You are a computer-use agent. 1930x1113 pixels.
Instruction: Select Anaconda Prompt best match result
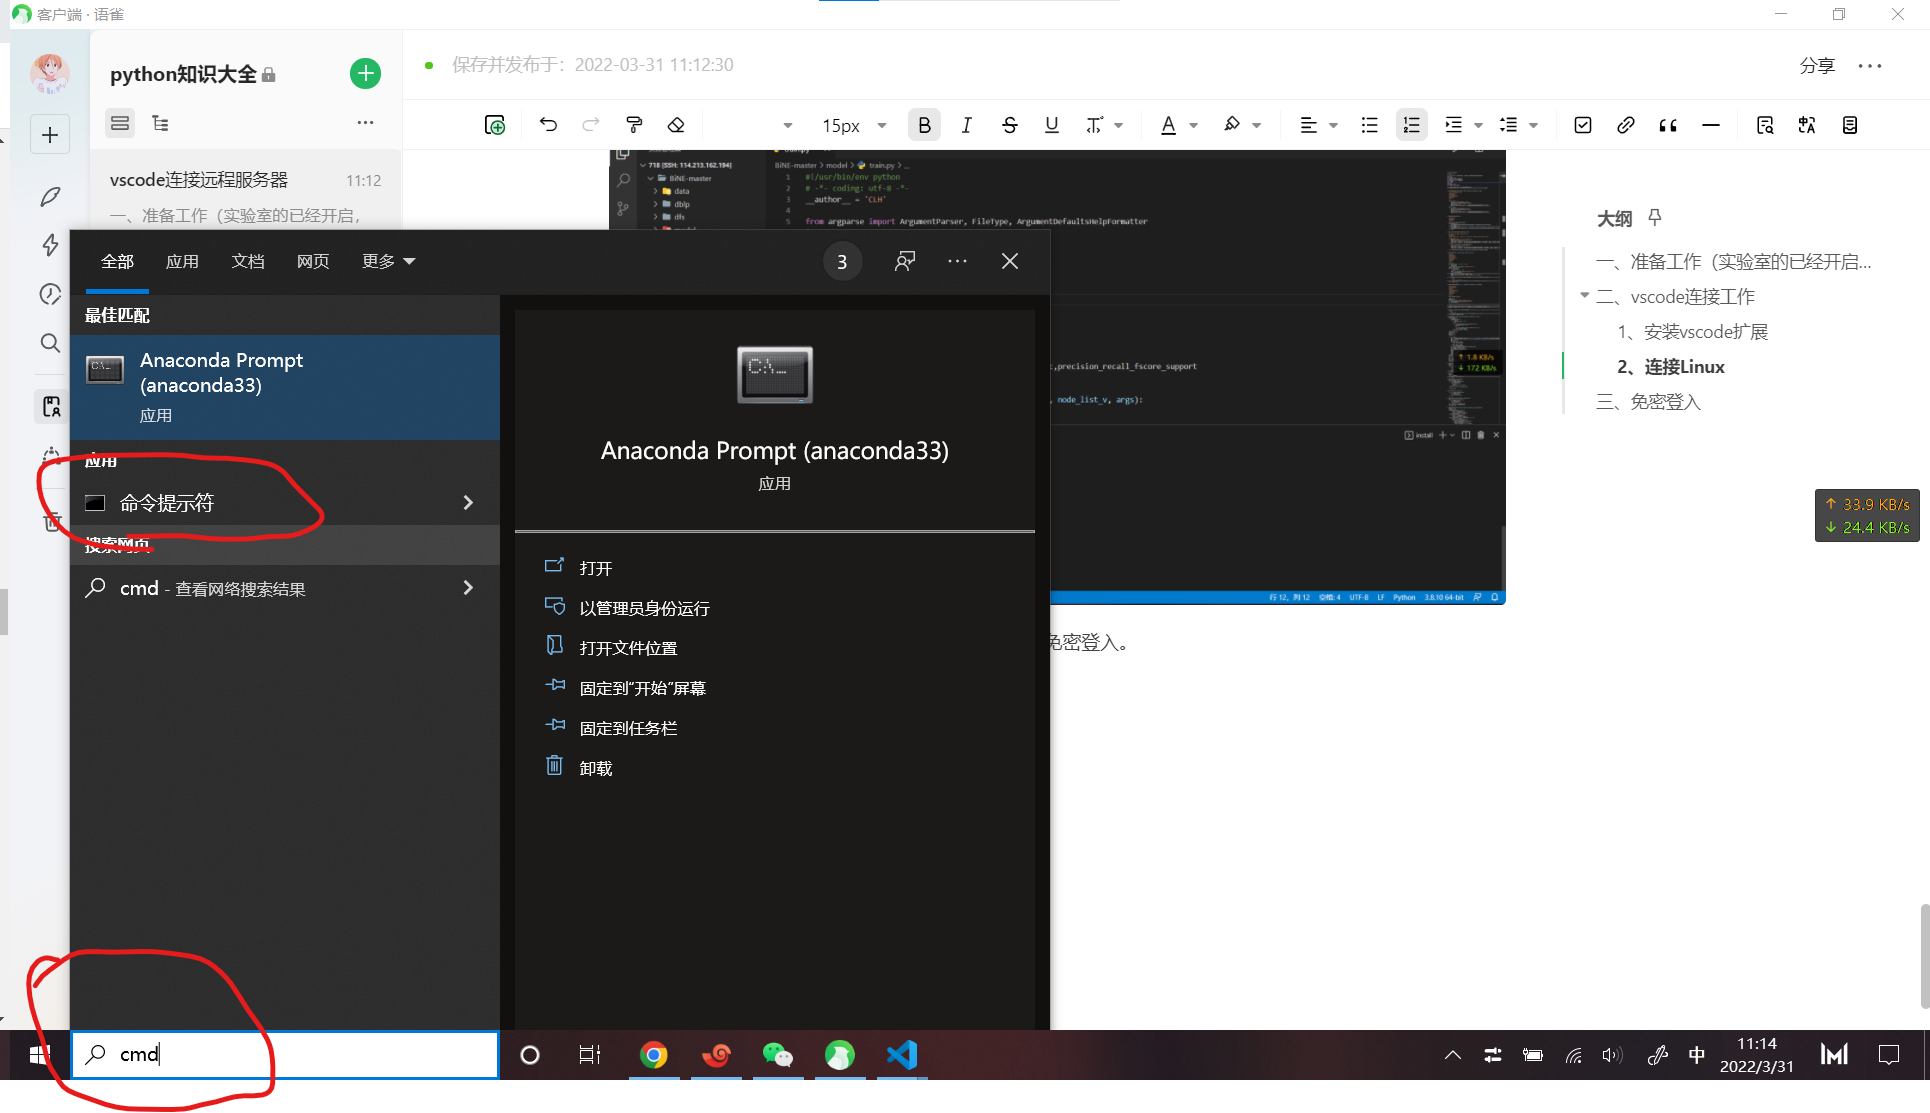285,387
